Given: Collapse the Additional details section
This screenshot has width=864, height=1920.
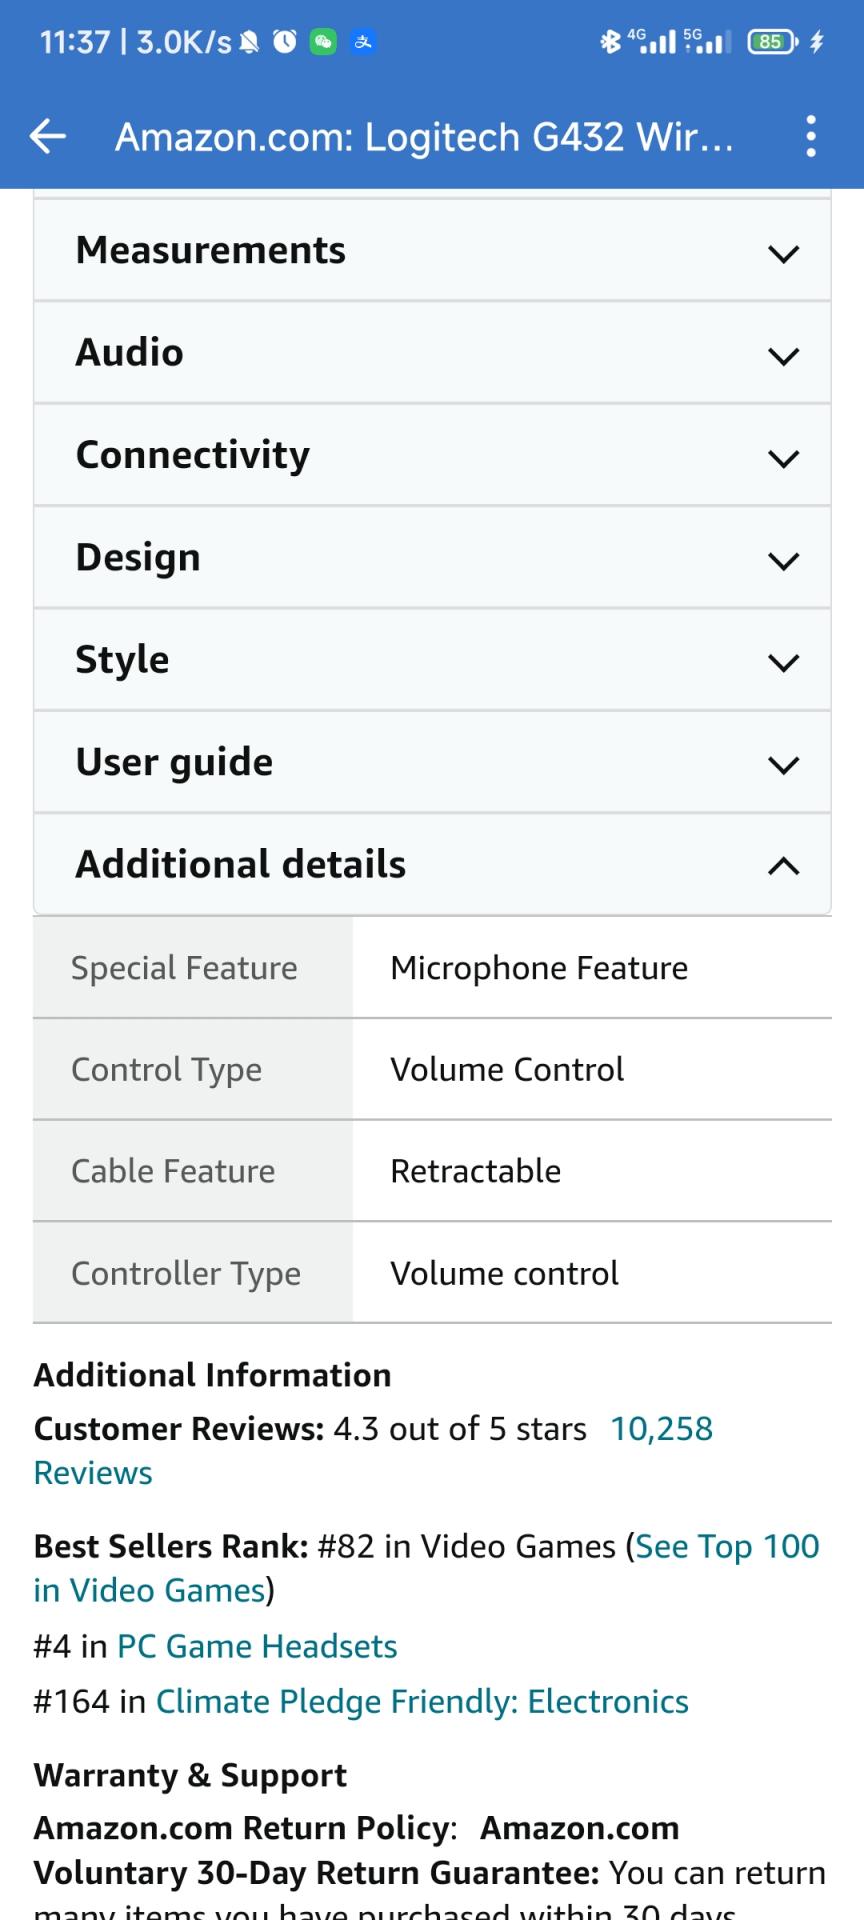Looking at the screenshot, I should (x=783, y=866).
